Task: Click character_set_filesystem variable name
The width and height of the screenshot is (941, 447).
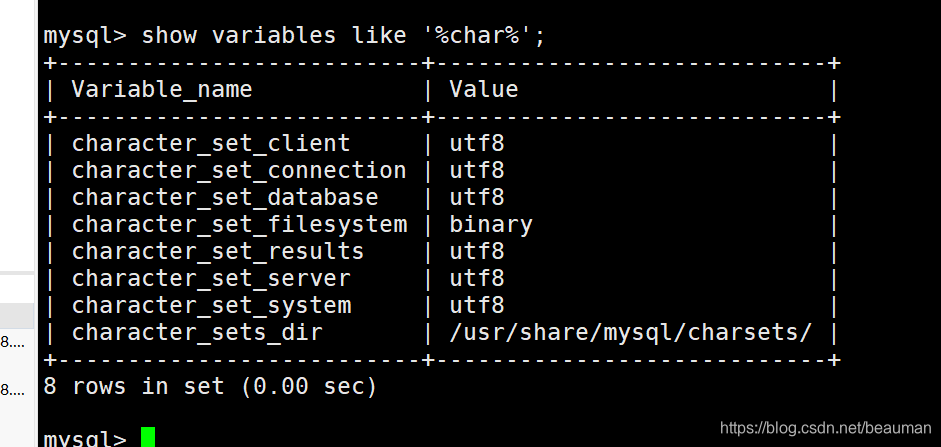Action: pyautogui.click(x=239, y=224)
